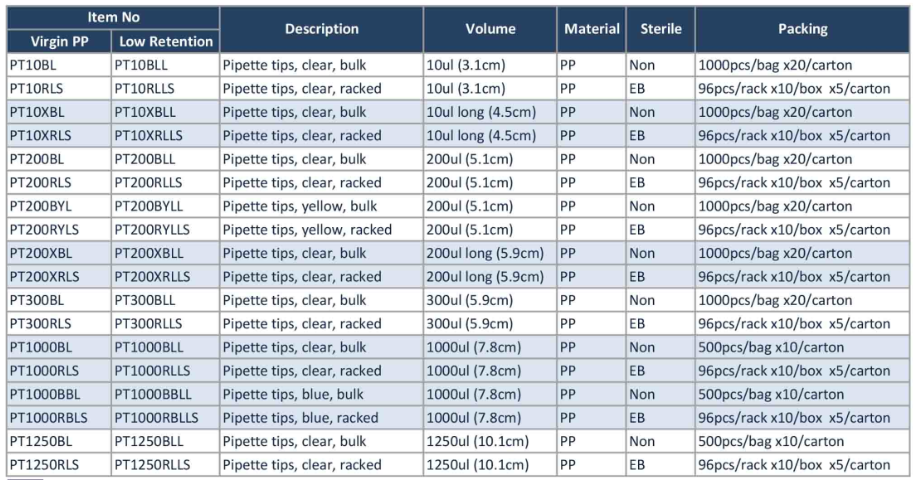Select the Packing column header
Image resolution: width=918 pixels, height=483 pixels.
click(x=802, y=30)
